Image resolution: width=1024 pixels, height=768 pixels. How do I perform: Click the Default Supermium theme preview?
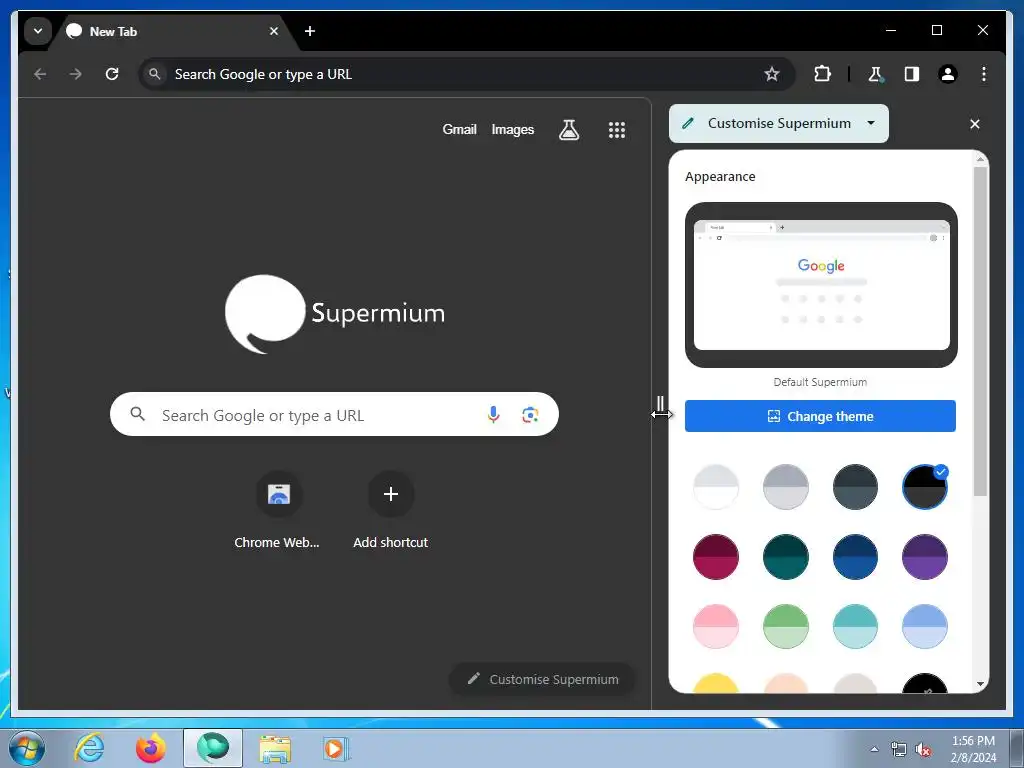point(821,285)
